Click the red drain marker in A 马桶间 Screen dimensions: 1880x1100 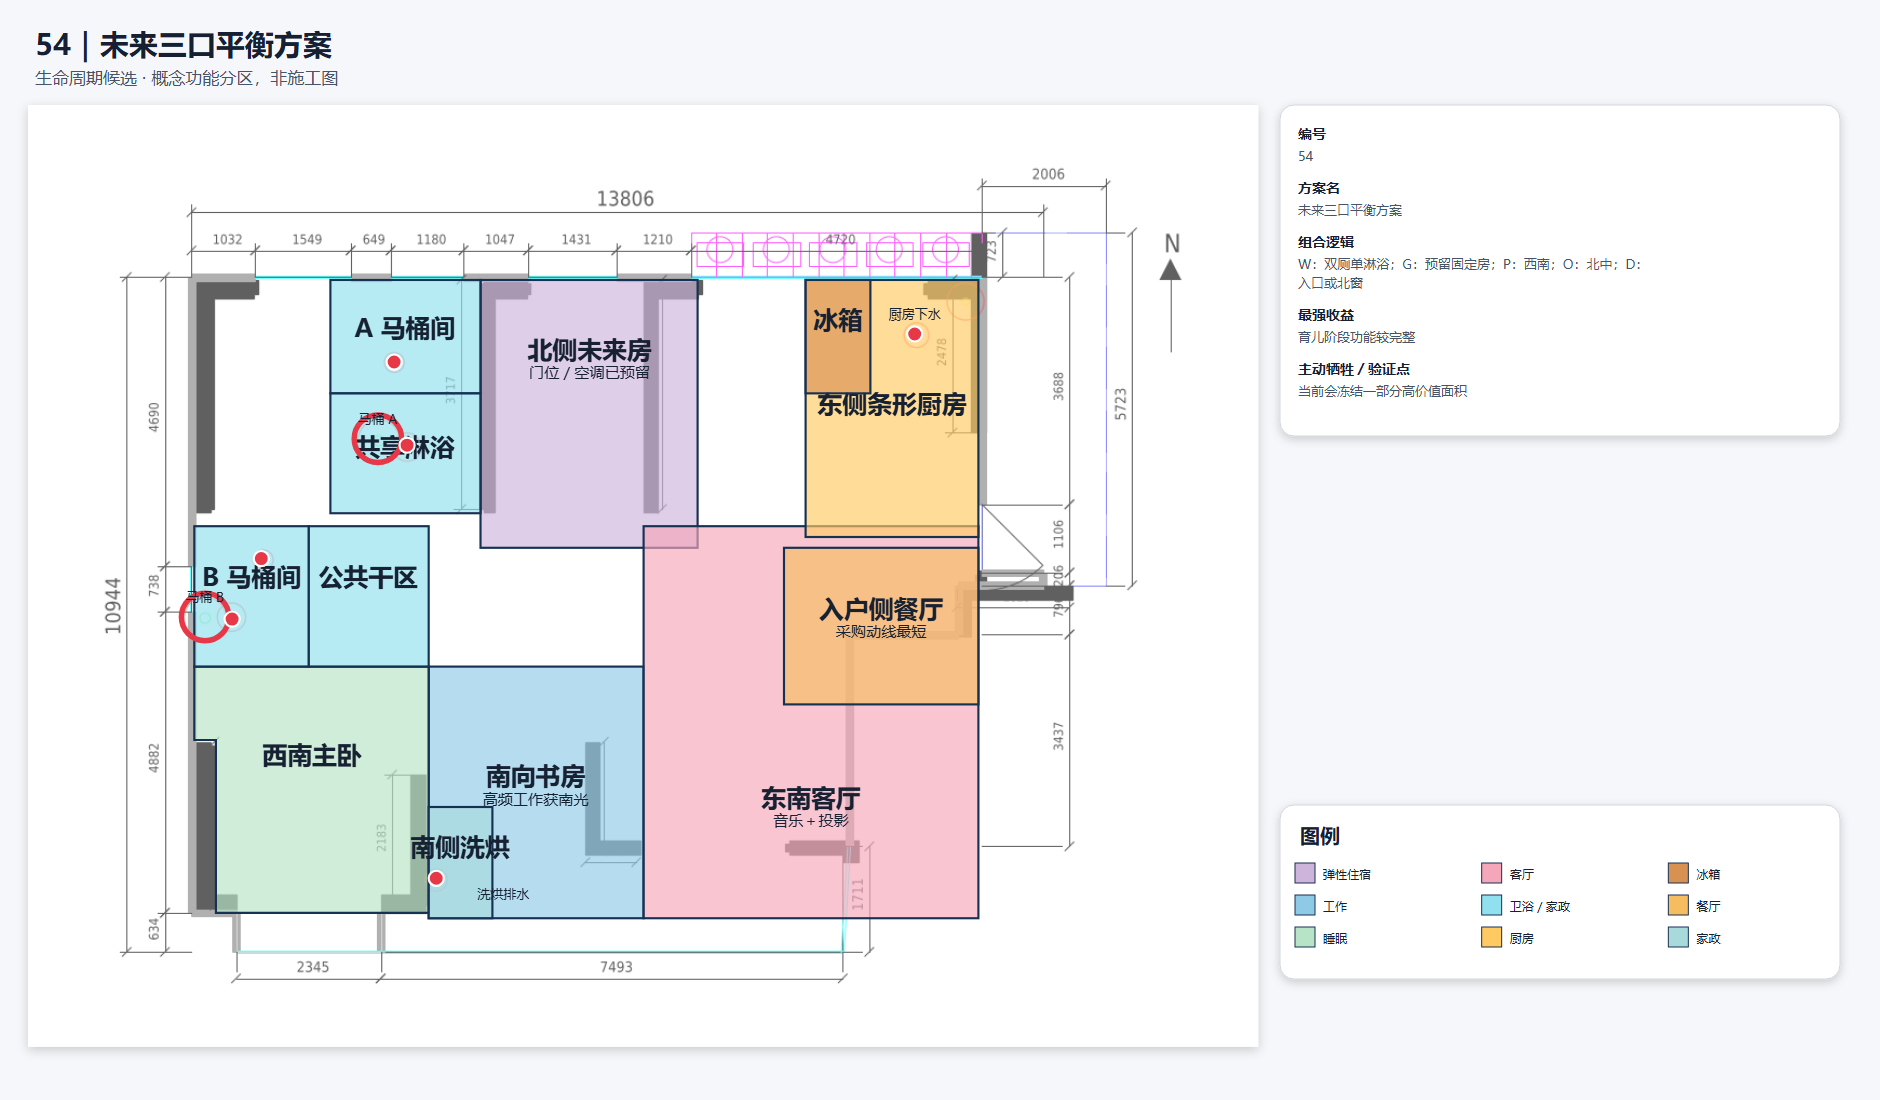[394, 362]
